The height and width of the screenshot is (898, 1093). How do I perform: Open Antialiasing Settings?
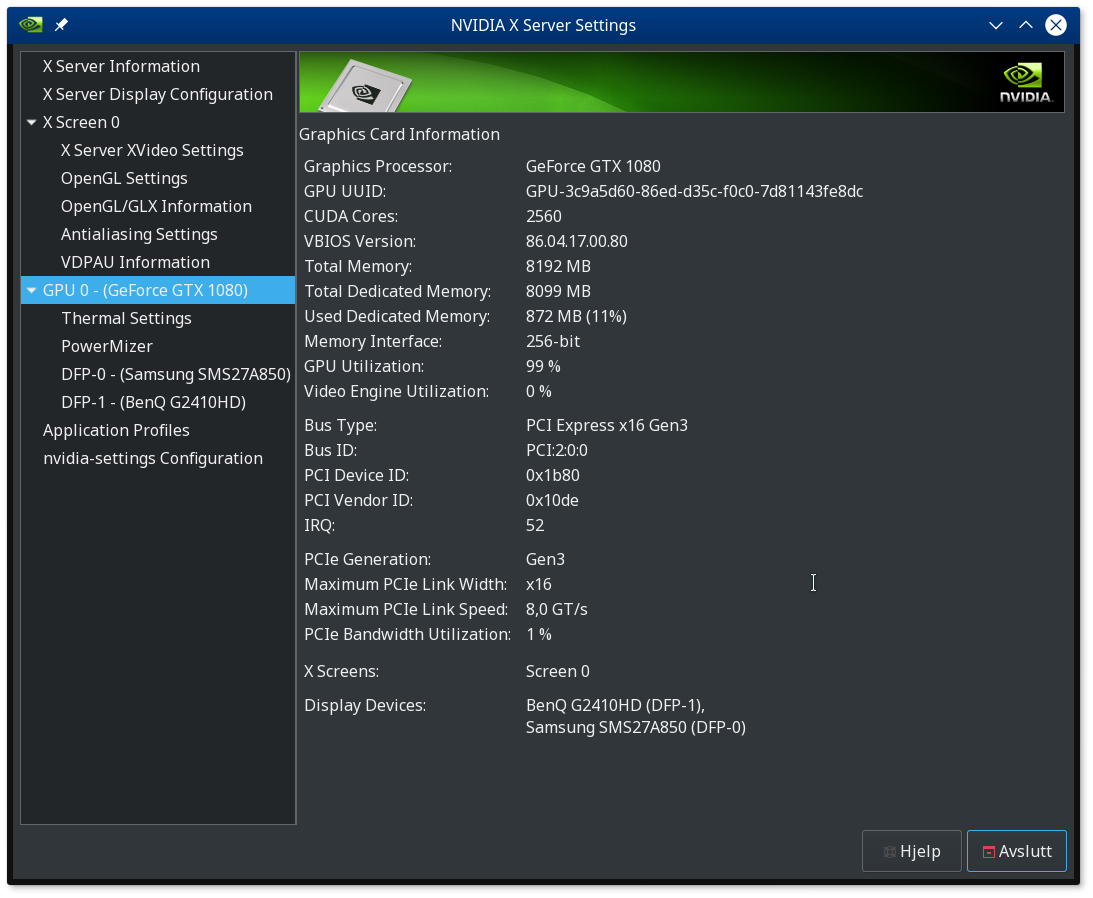point(139,234)
